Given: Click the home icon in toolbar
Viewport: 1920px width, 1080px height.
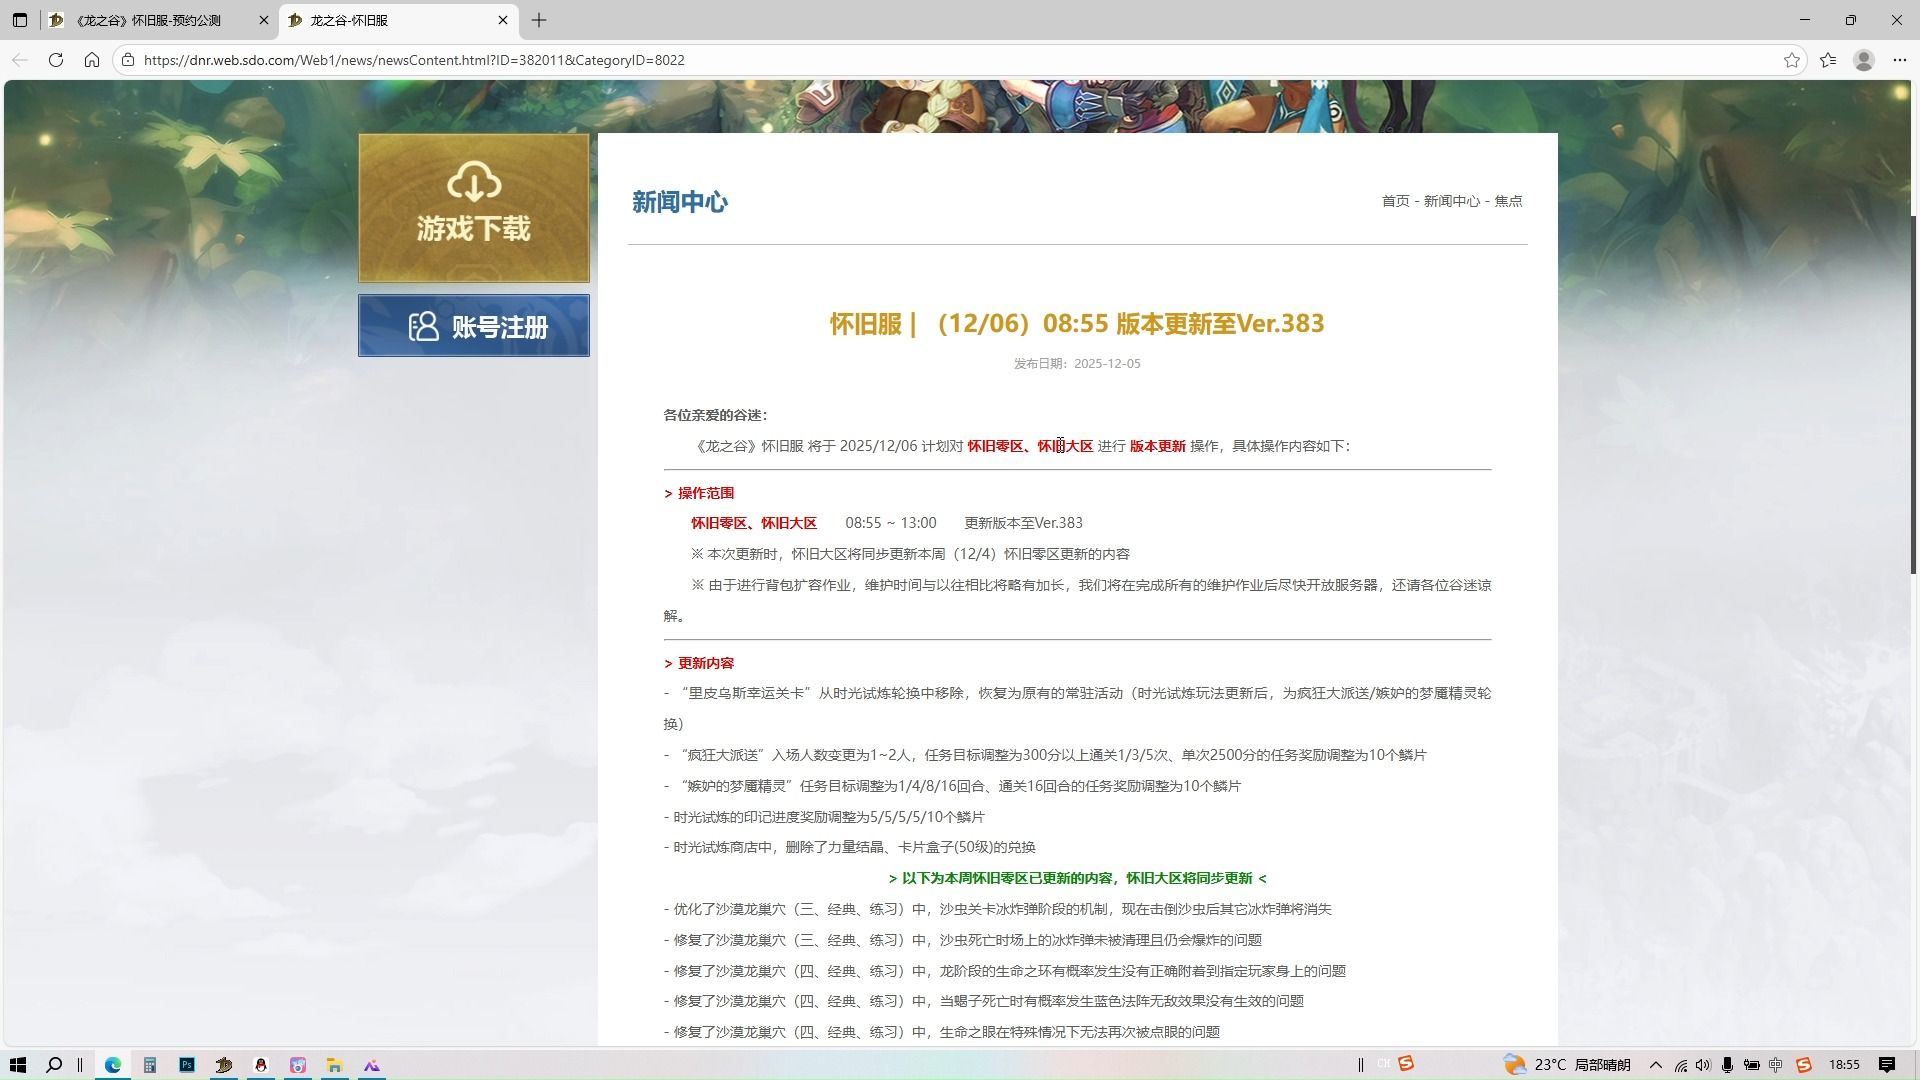Looking at the screenshot, I should pos(92,60).
